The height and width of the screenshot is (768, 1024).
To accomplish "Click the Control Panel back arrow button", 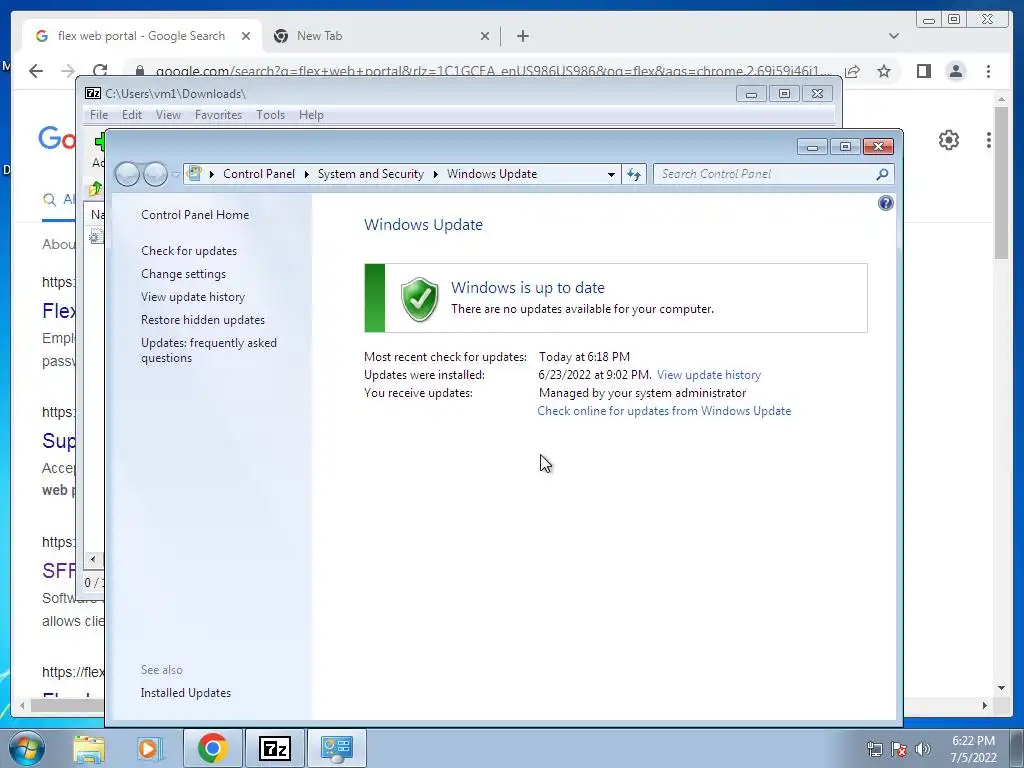I will coord(127,174).
